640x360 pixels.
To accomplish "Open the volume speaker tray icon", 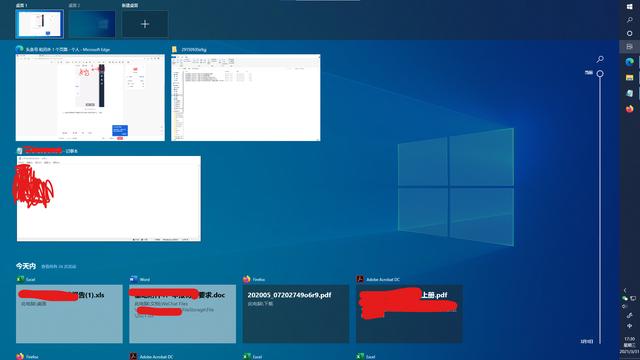I will pyautogui.click(x=624, y=307).
